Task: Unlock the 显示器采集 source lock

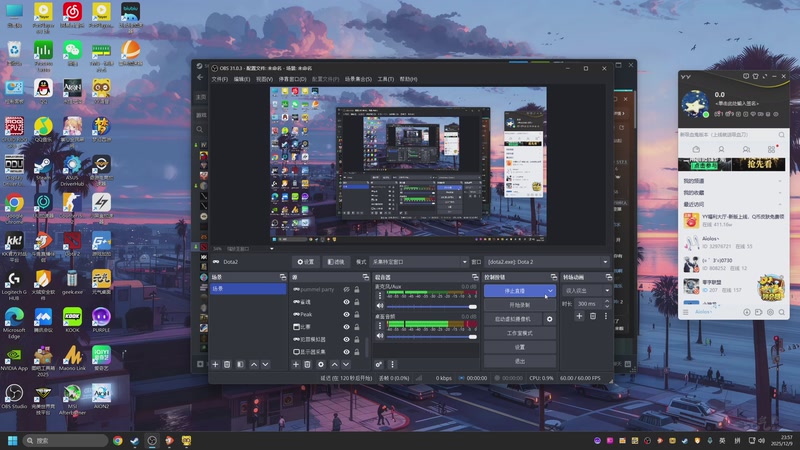Action: pos(357,352)
